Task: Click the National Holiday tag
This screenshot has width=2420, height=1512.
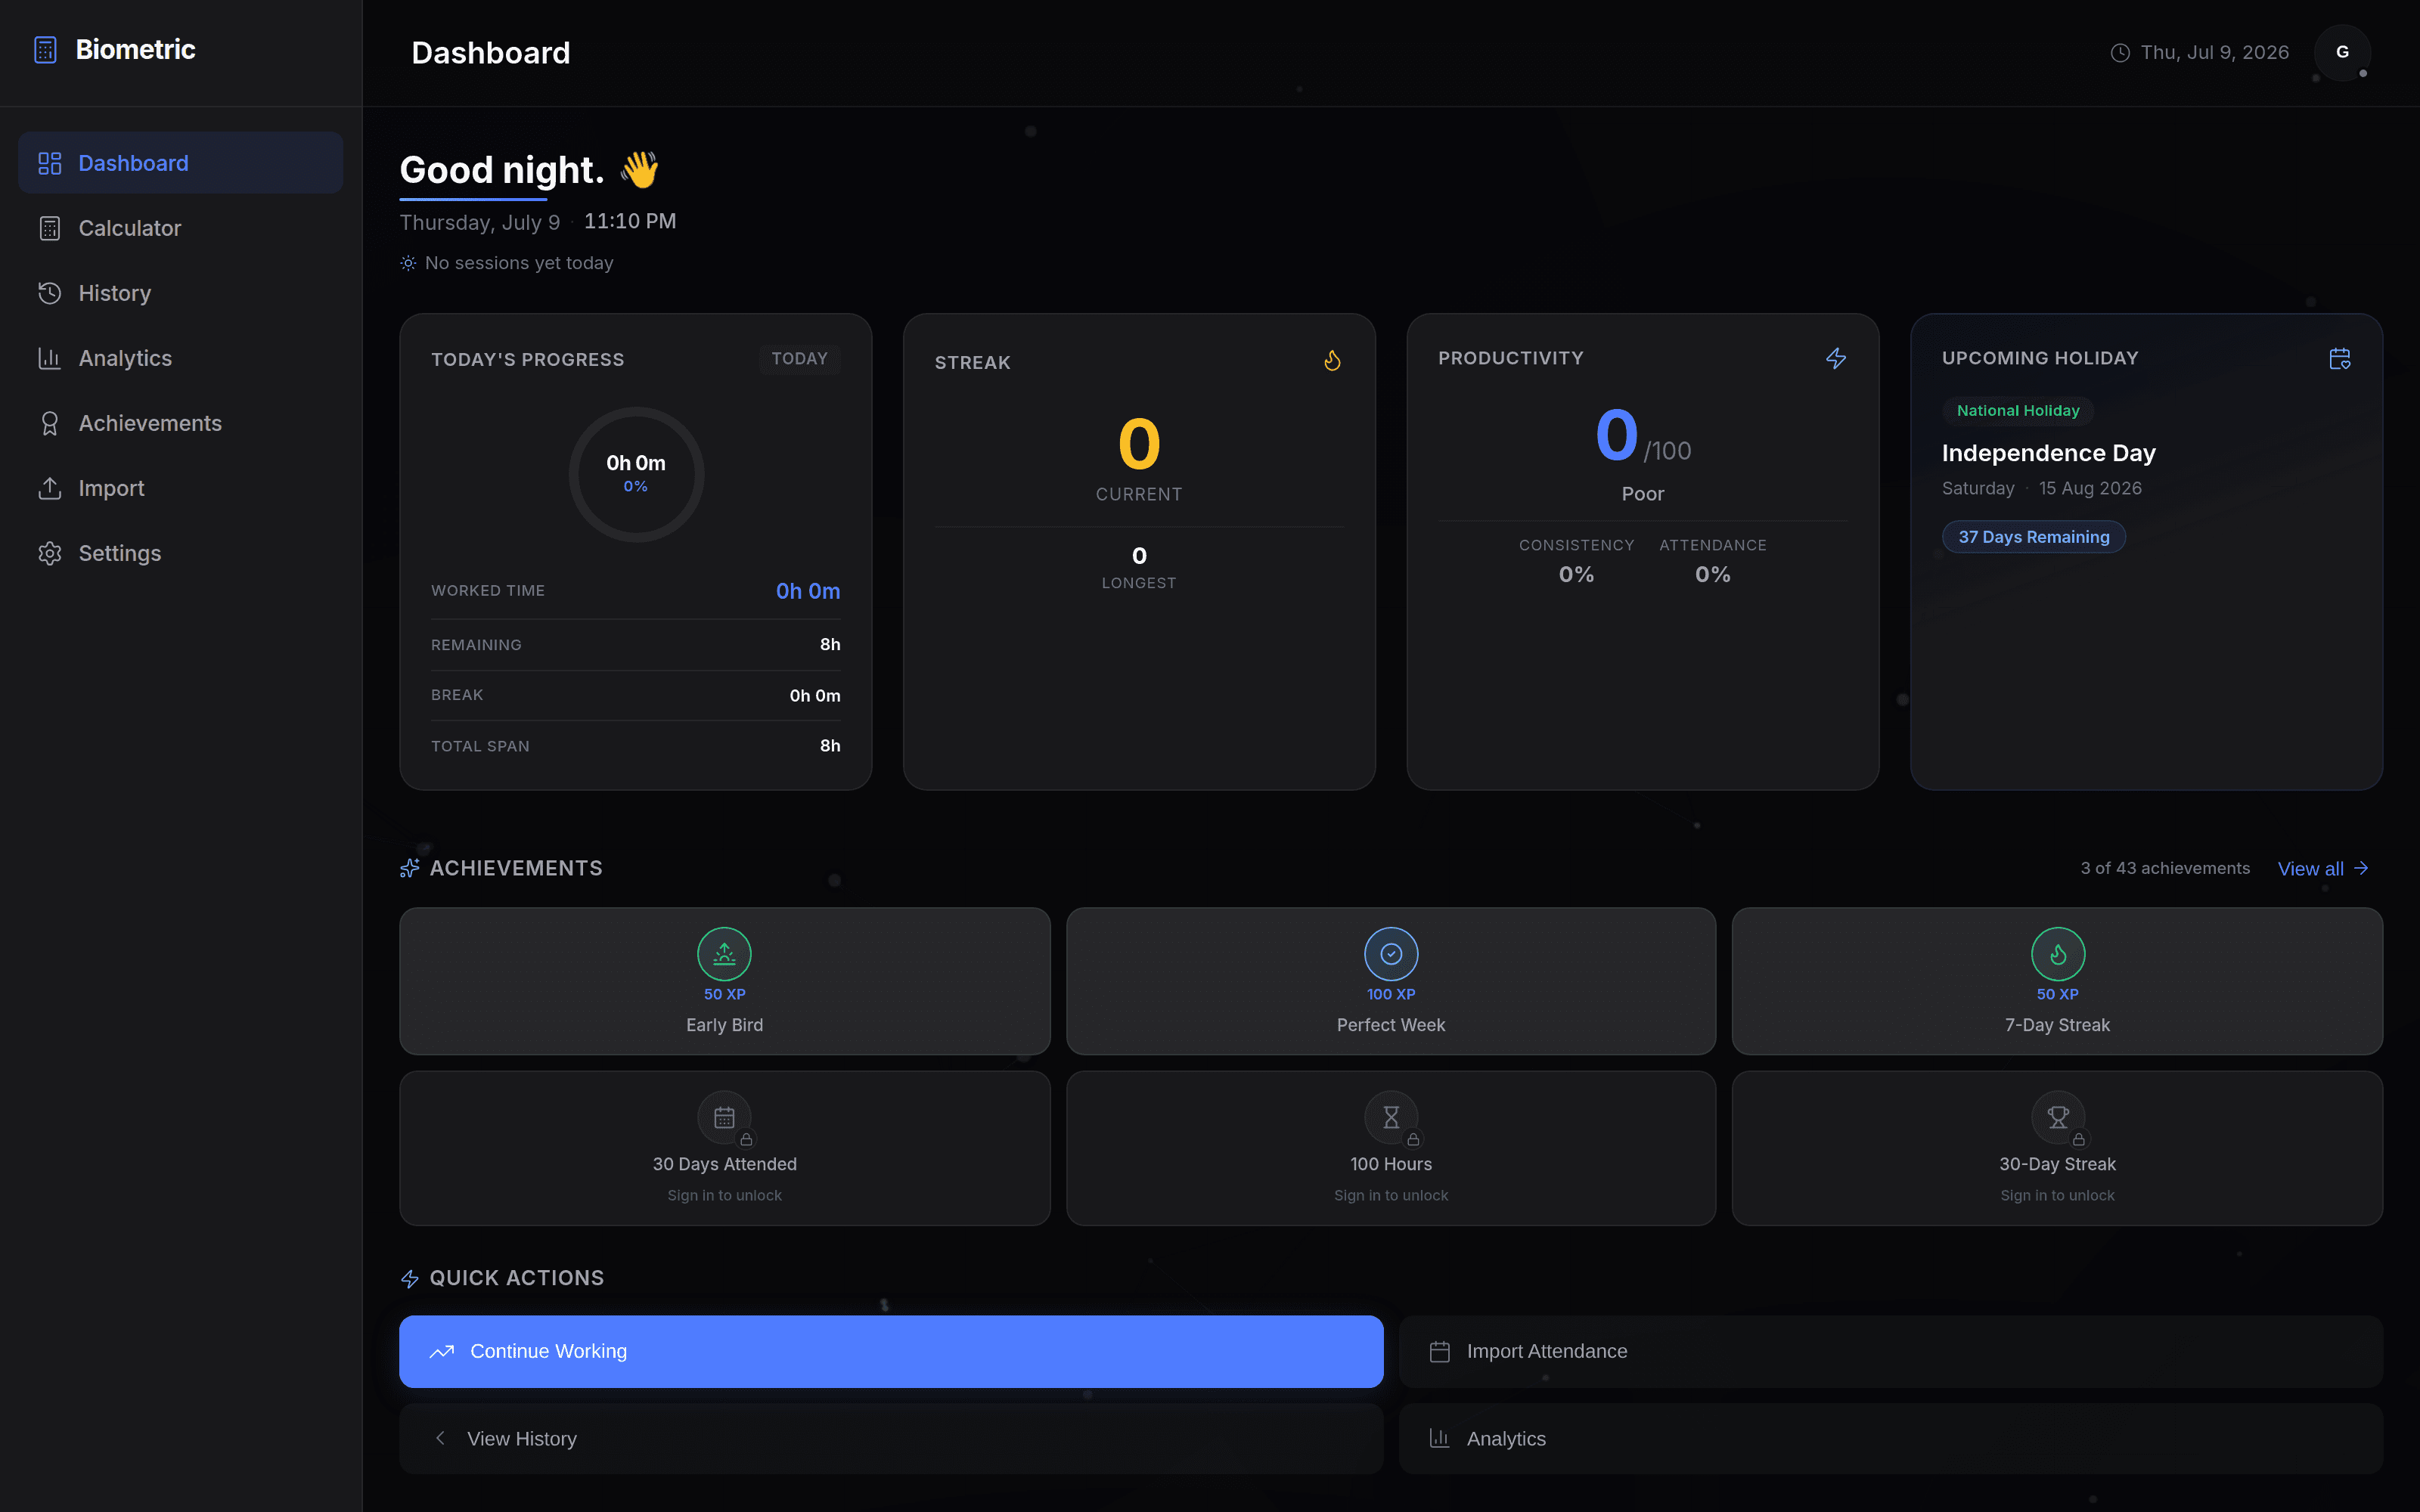Action: [2018, 411]
